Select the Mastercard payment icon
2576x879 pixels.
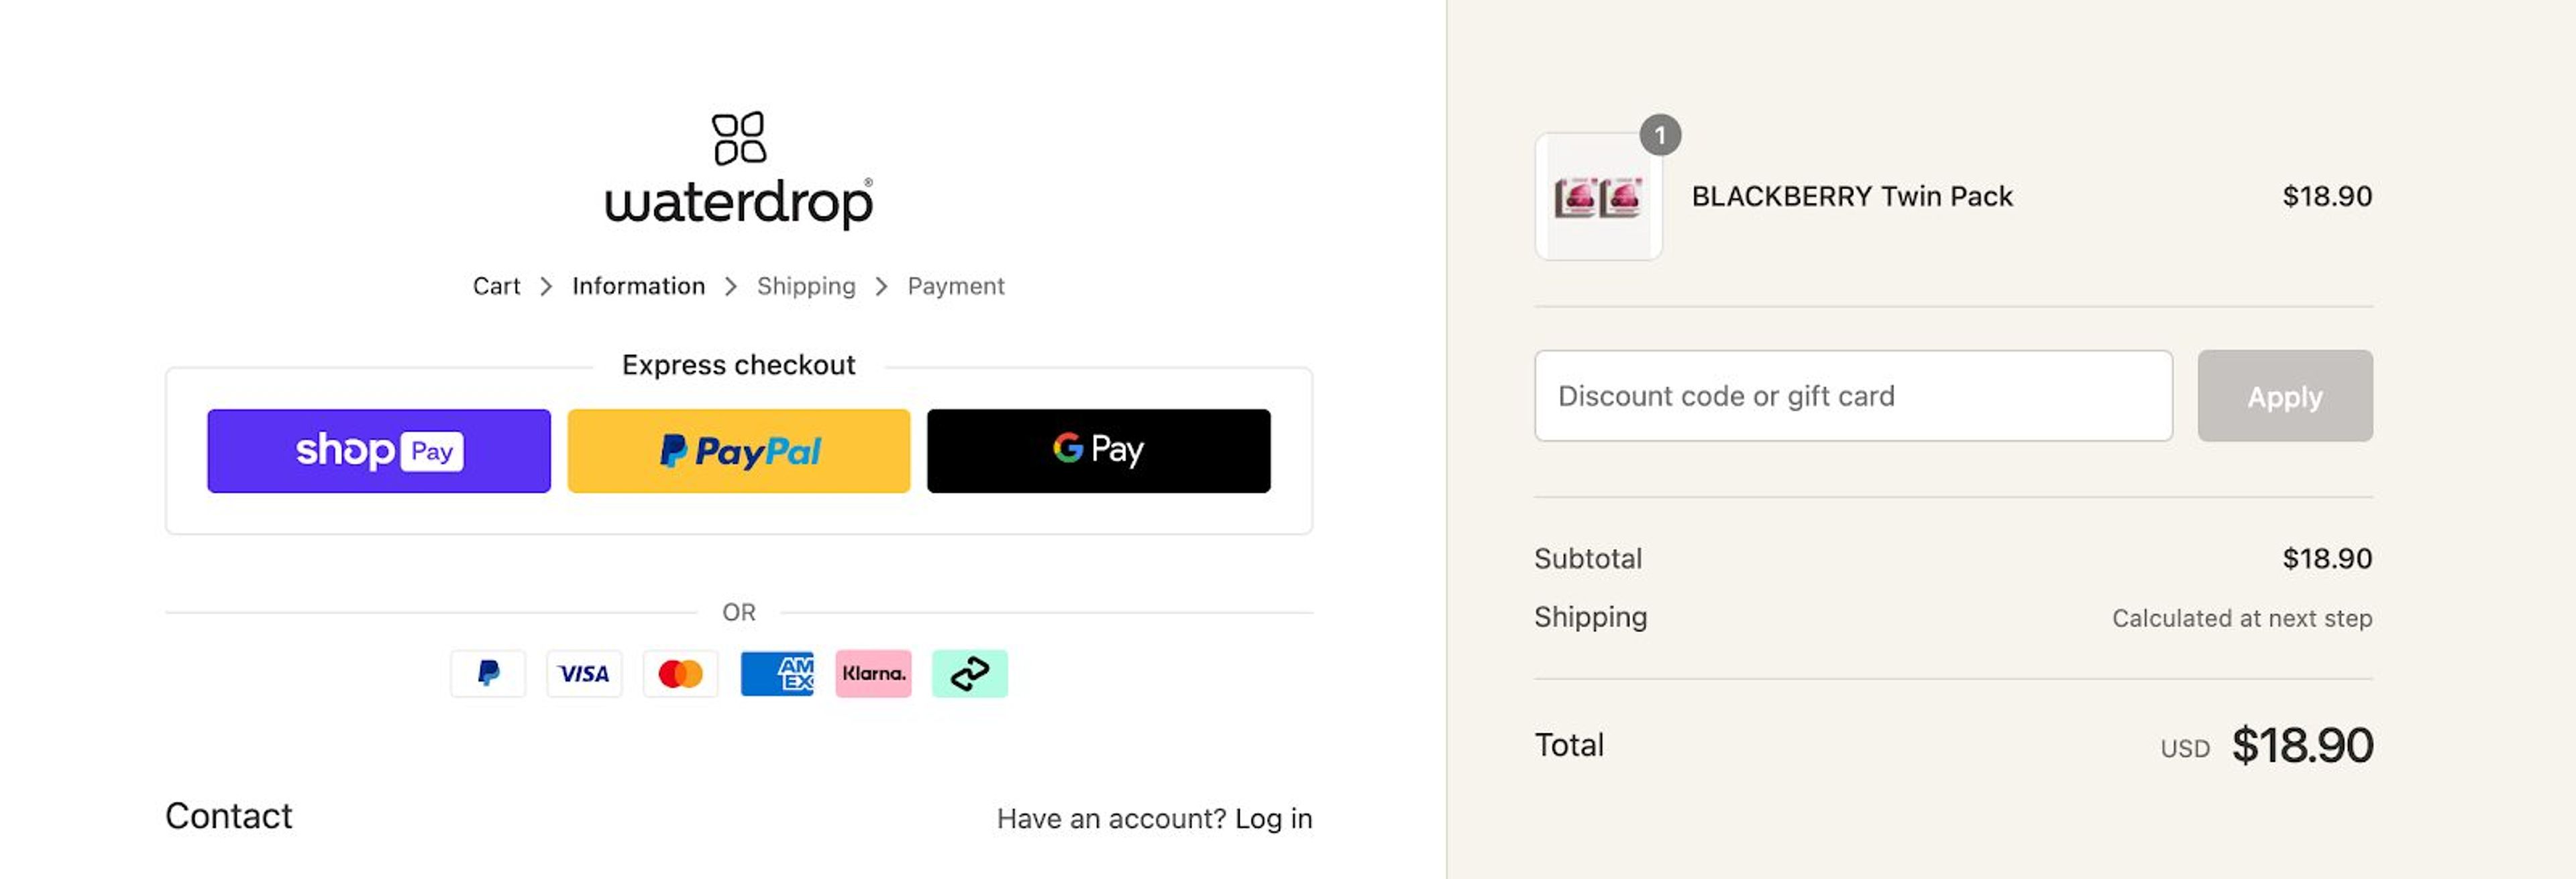click(x=680, y=673)
